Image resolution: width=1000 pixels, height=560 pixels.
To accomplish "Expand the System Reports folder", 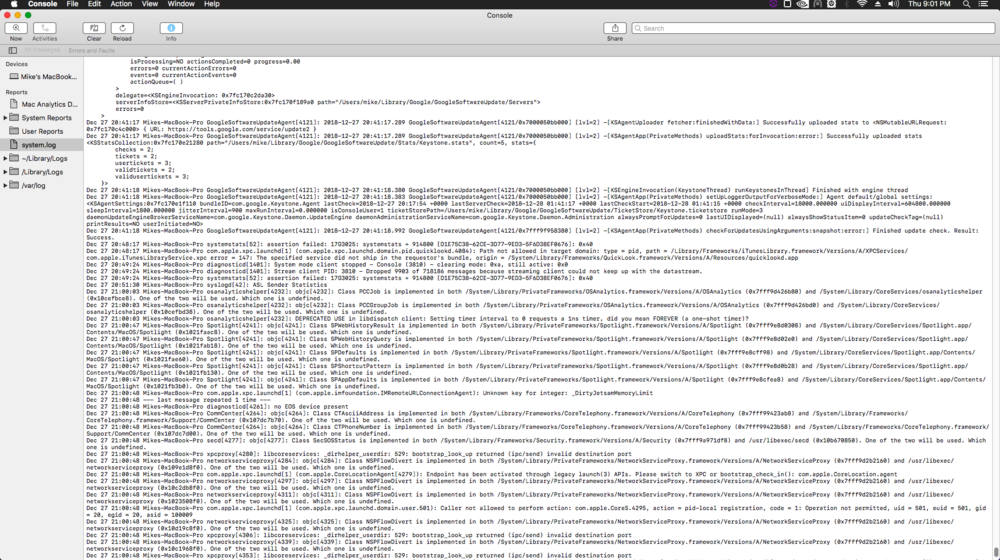I will coord(7,118).
